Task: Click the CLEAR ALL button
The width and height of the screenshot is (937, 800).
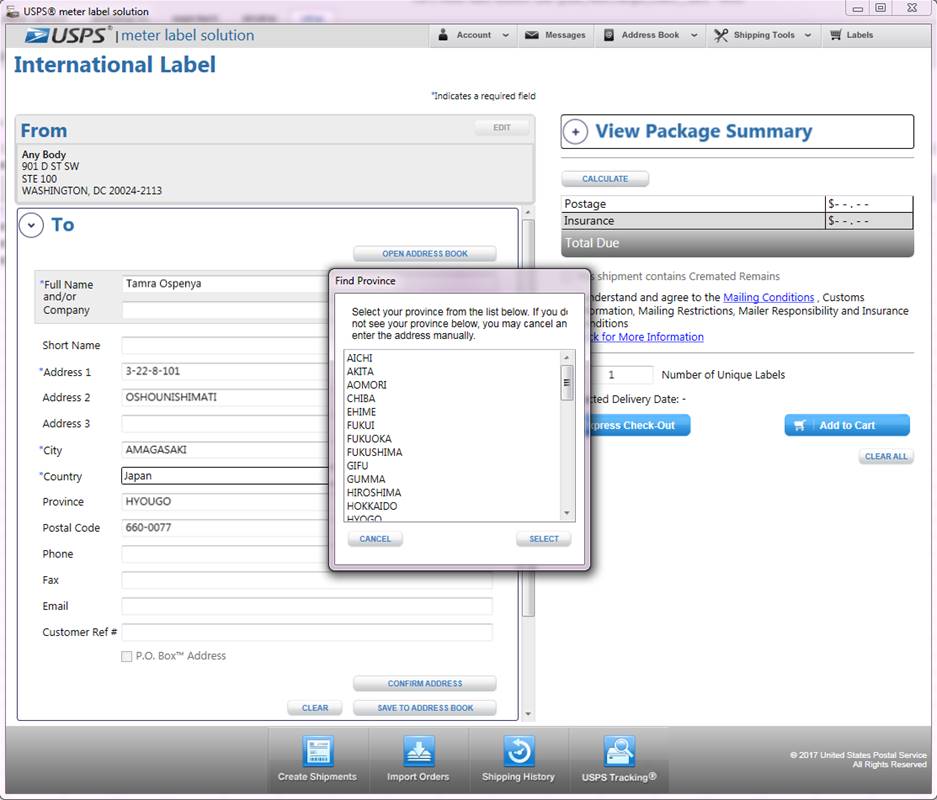Action: tap(886, 456)
